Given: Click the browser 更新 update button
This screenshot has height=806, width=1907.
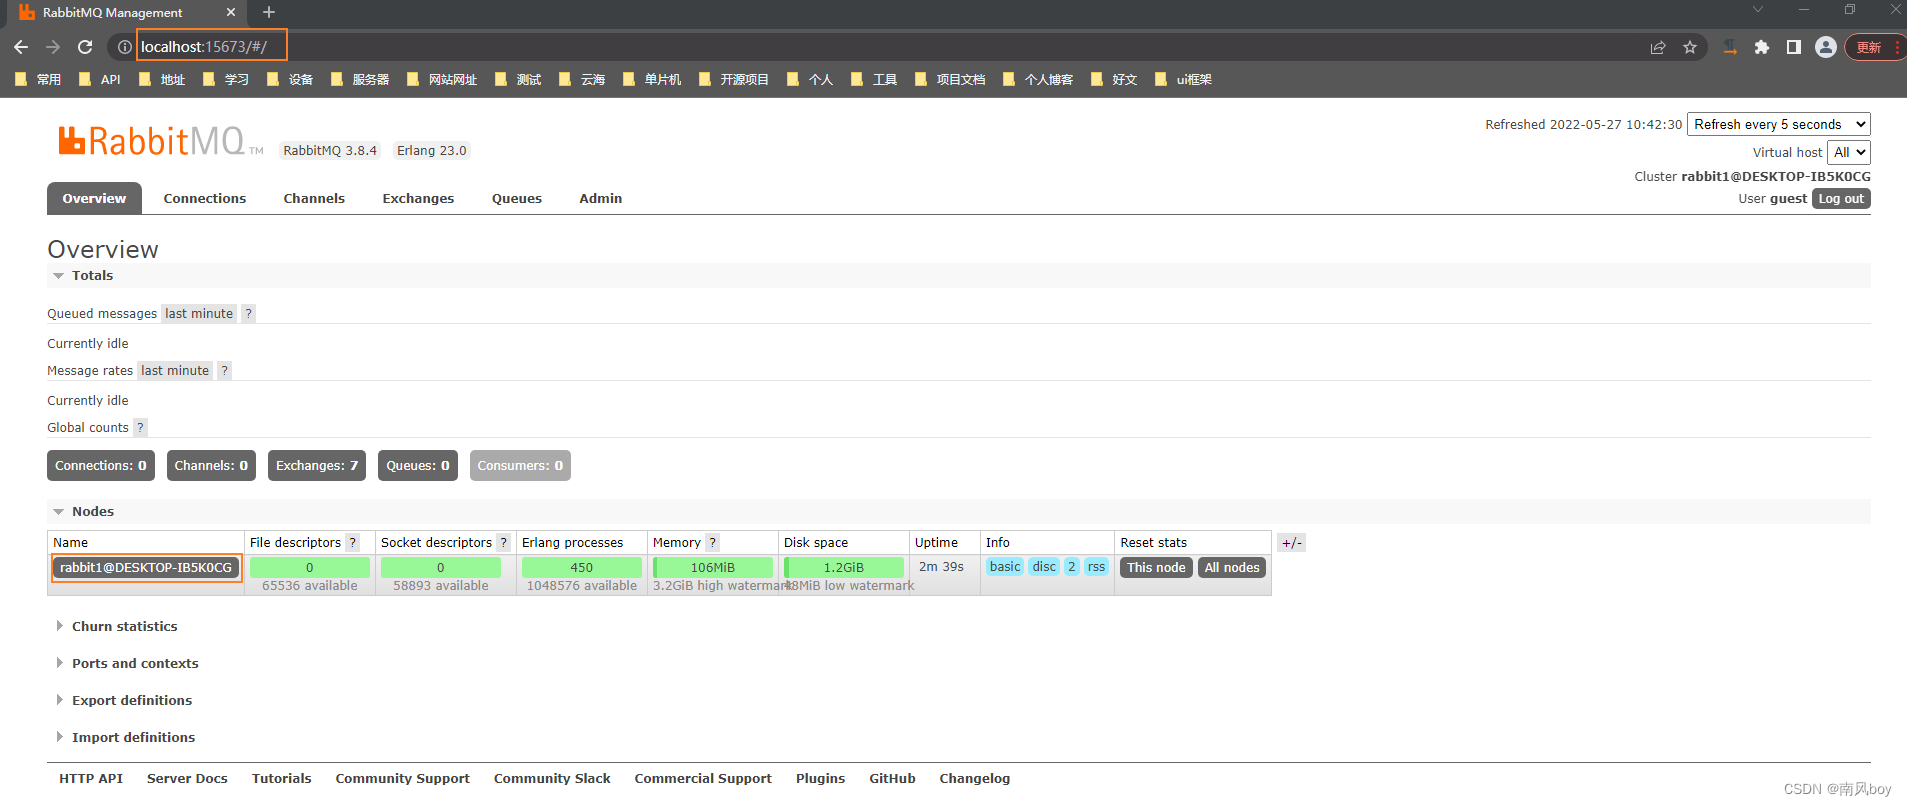Looking at the screenshot, I should [1874, 47].
